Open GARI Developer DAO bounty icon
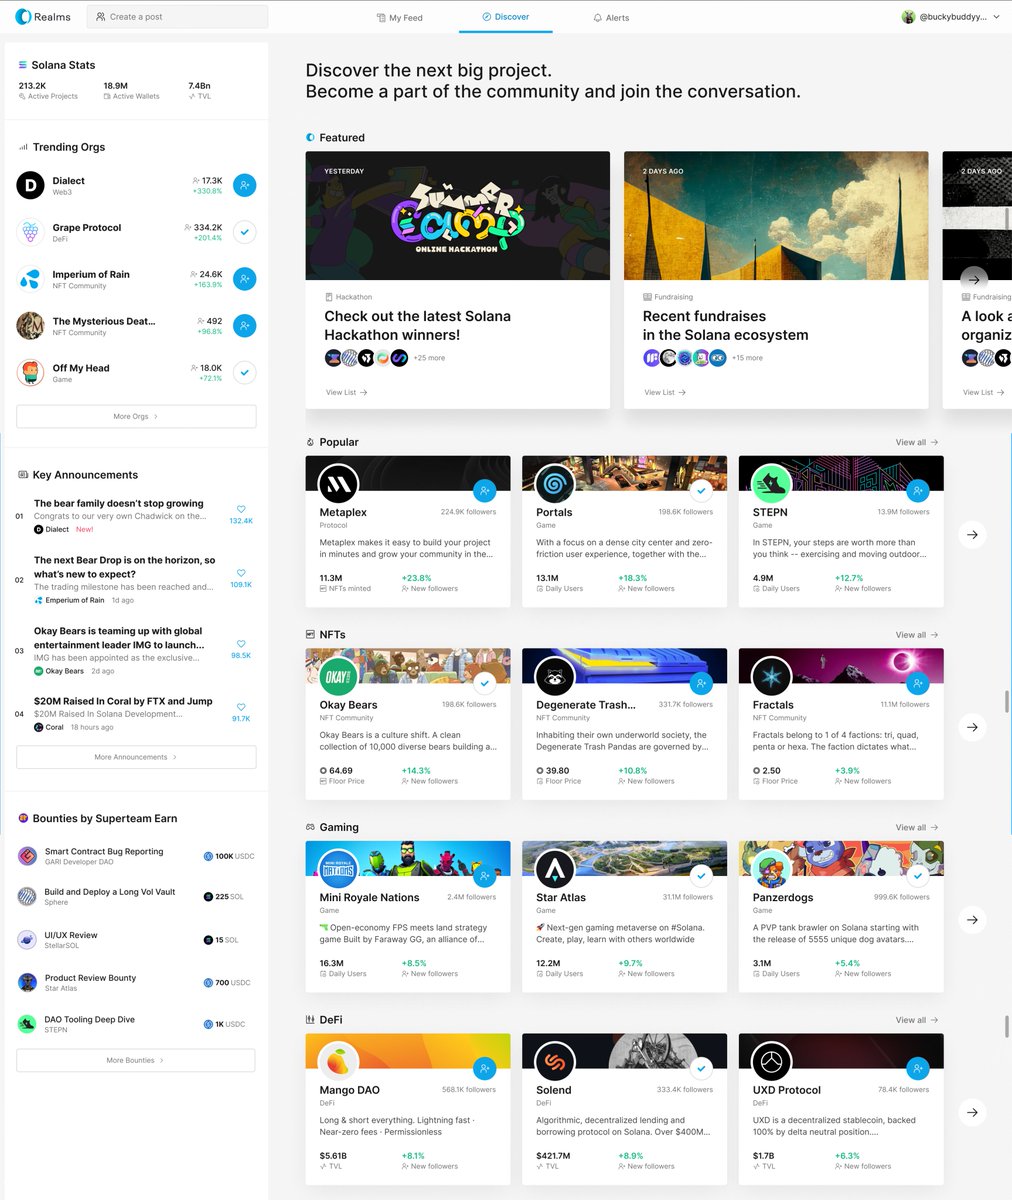Viewport: 1012px width, 1200px height. tap(27, 856)
